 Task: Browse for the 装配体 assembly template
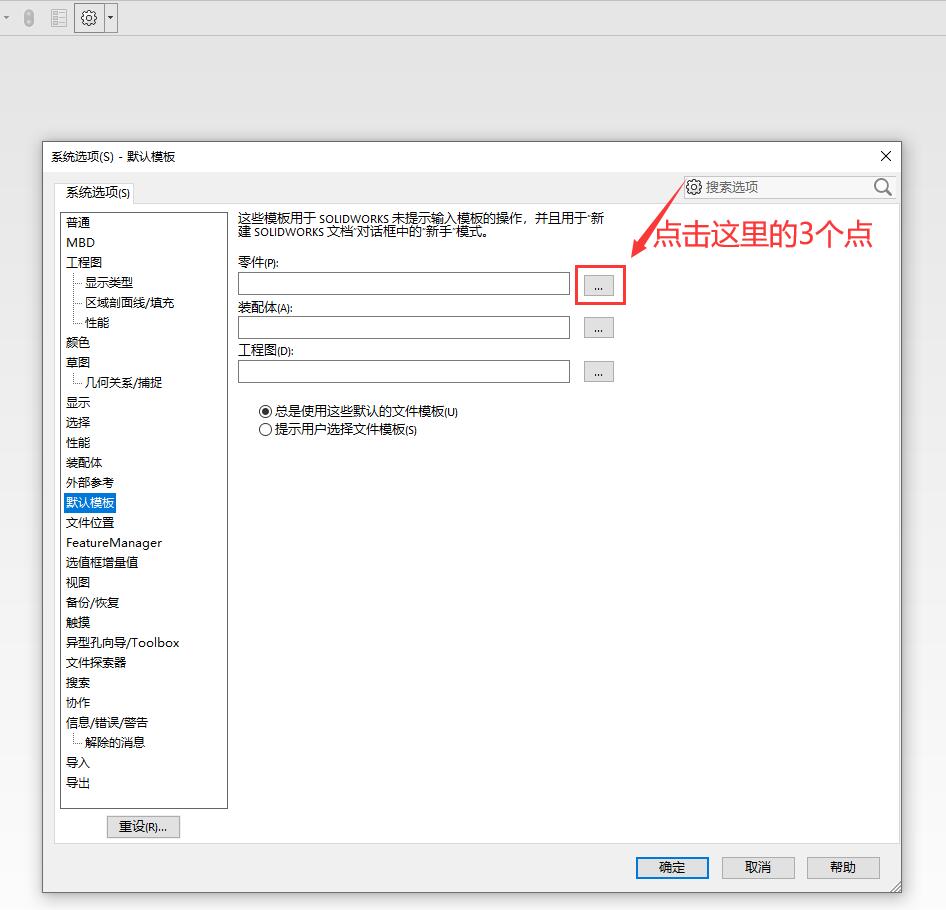[x=598, y=328]
